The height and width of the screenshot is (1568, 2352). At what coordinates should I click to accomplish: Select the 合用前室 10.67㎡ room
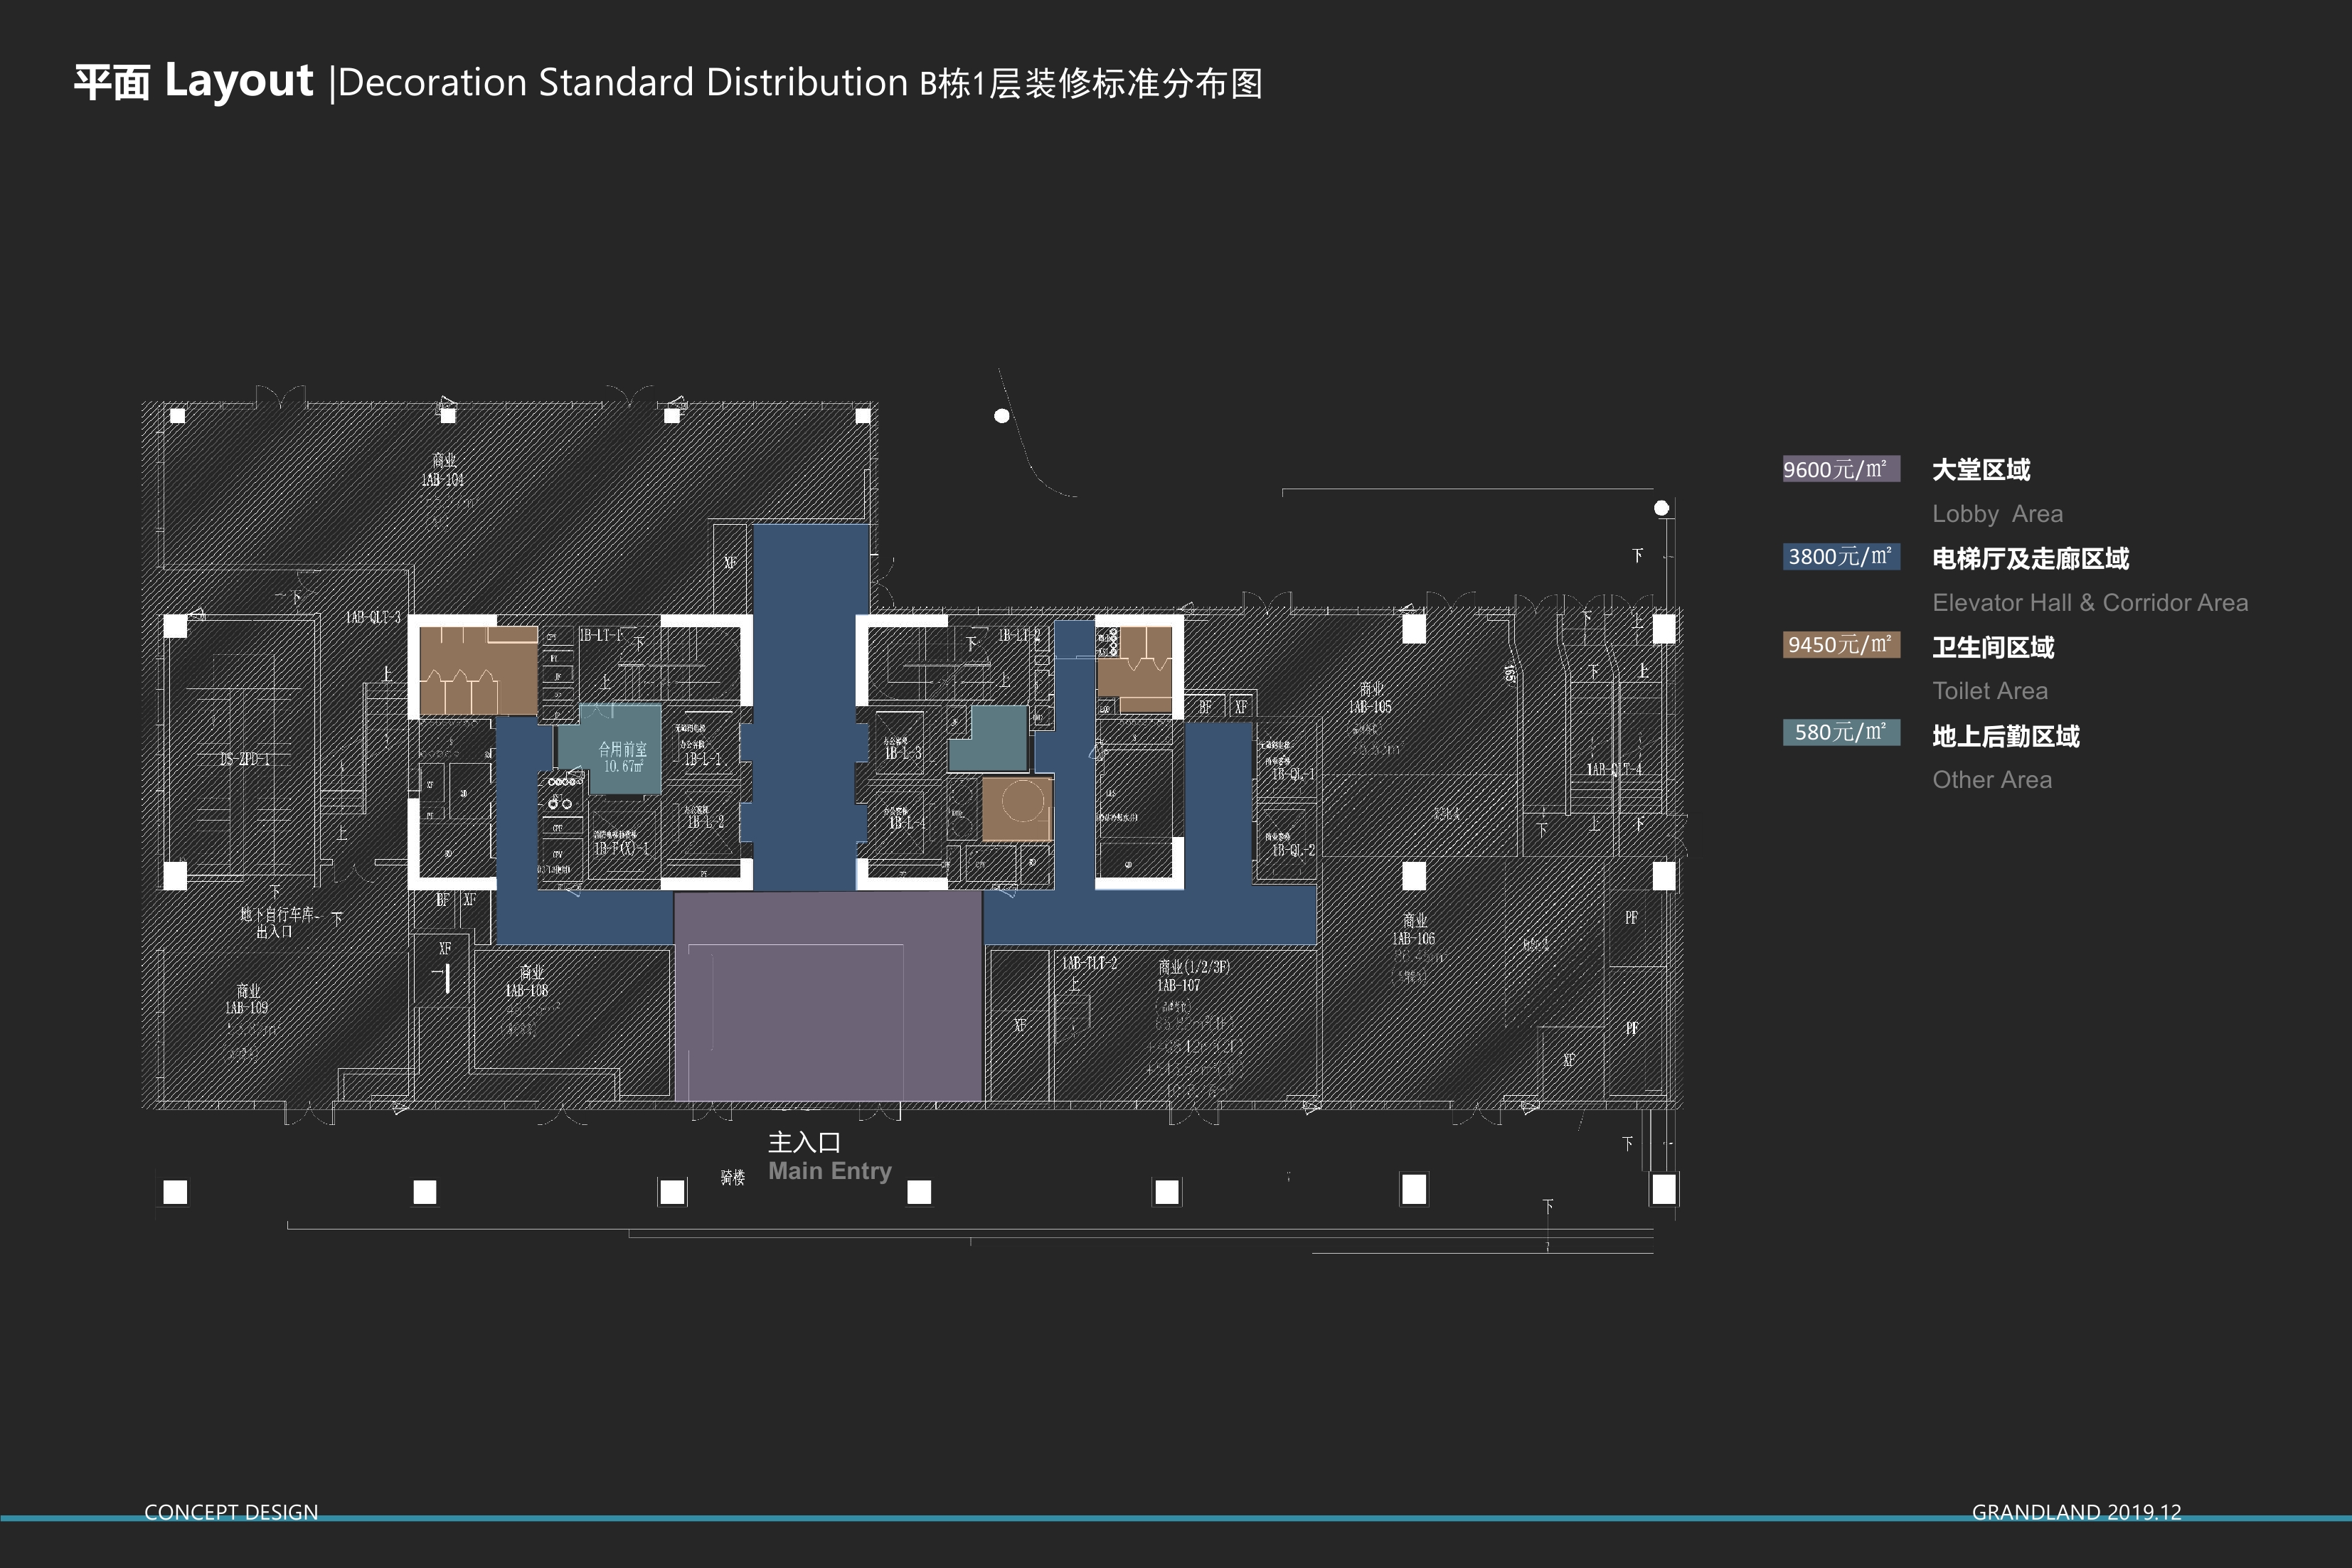click(x=623, y=757)
